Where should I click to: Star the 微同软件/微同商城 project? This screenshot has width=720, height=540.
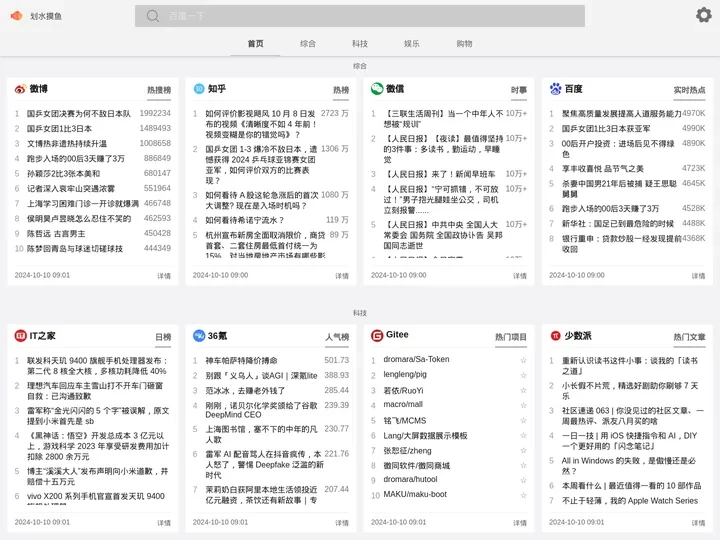coord(523,465)
